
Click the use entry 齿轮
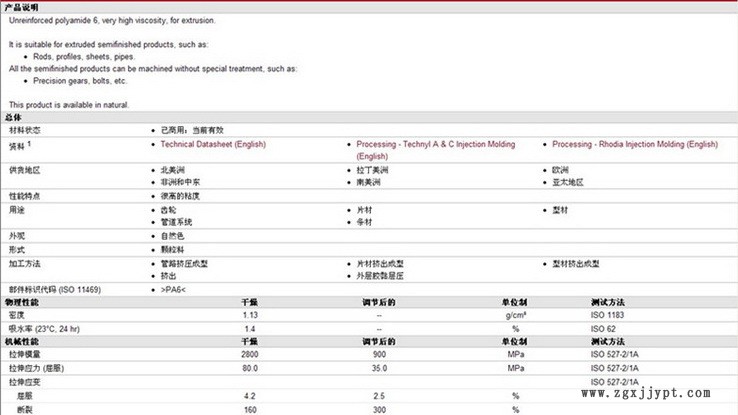[x=168, y=210]
